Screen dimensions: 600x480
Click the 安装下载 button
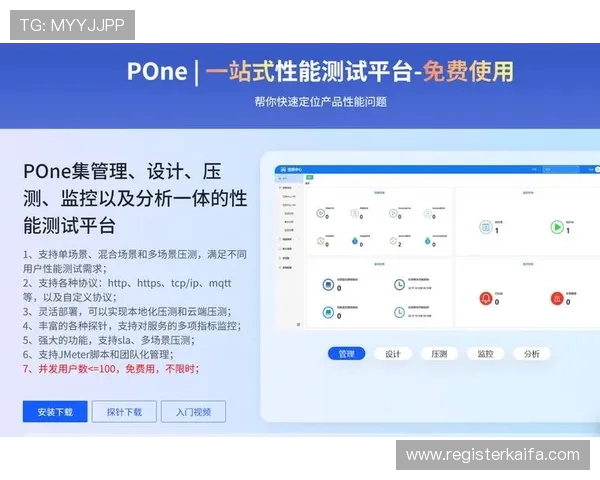point(55,411)
